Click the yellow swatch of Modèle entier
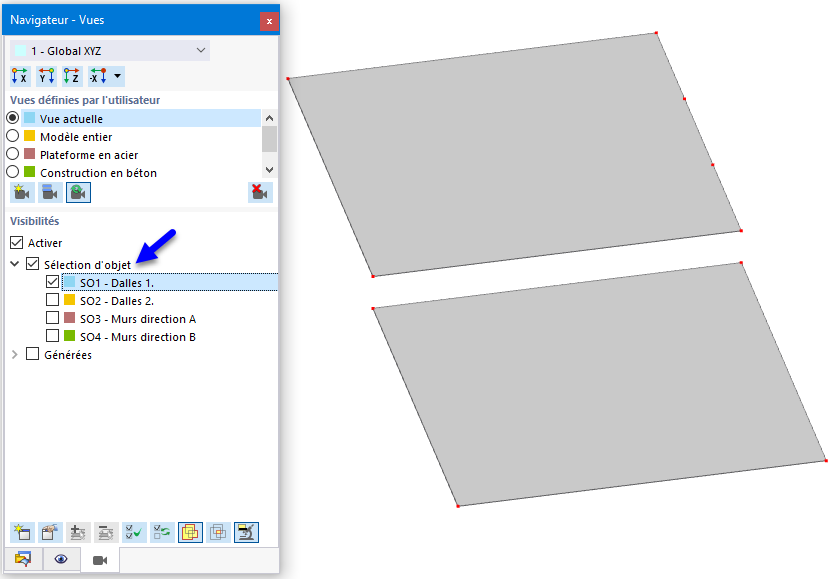The width and height of the screenshot is (834, 579). pyautogui.click(x=30, y=136)
